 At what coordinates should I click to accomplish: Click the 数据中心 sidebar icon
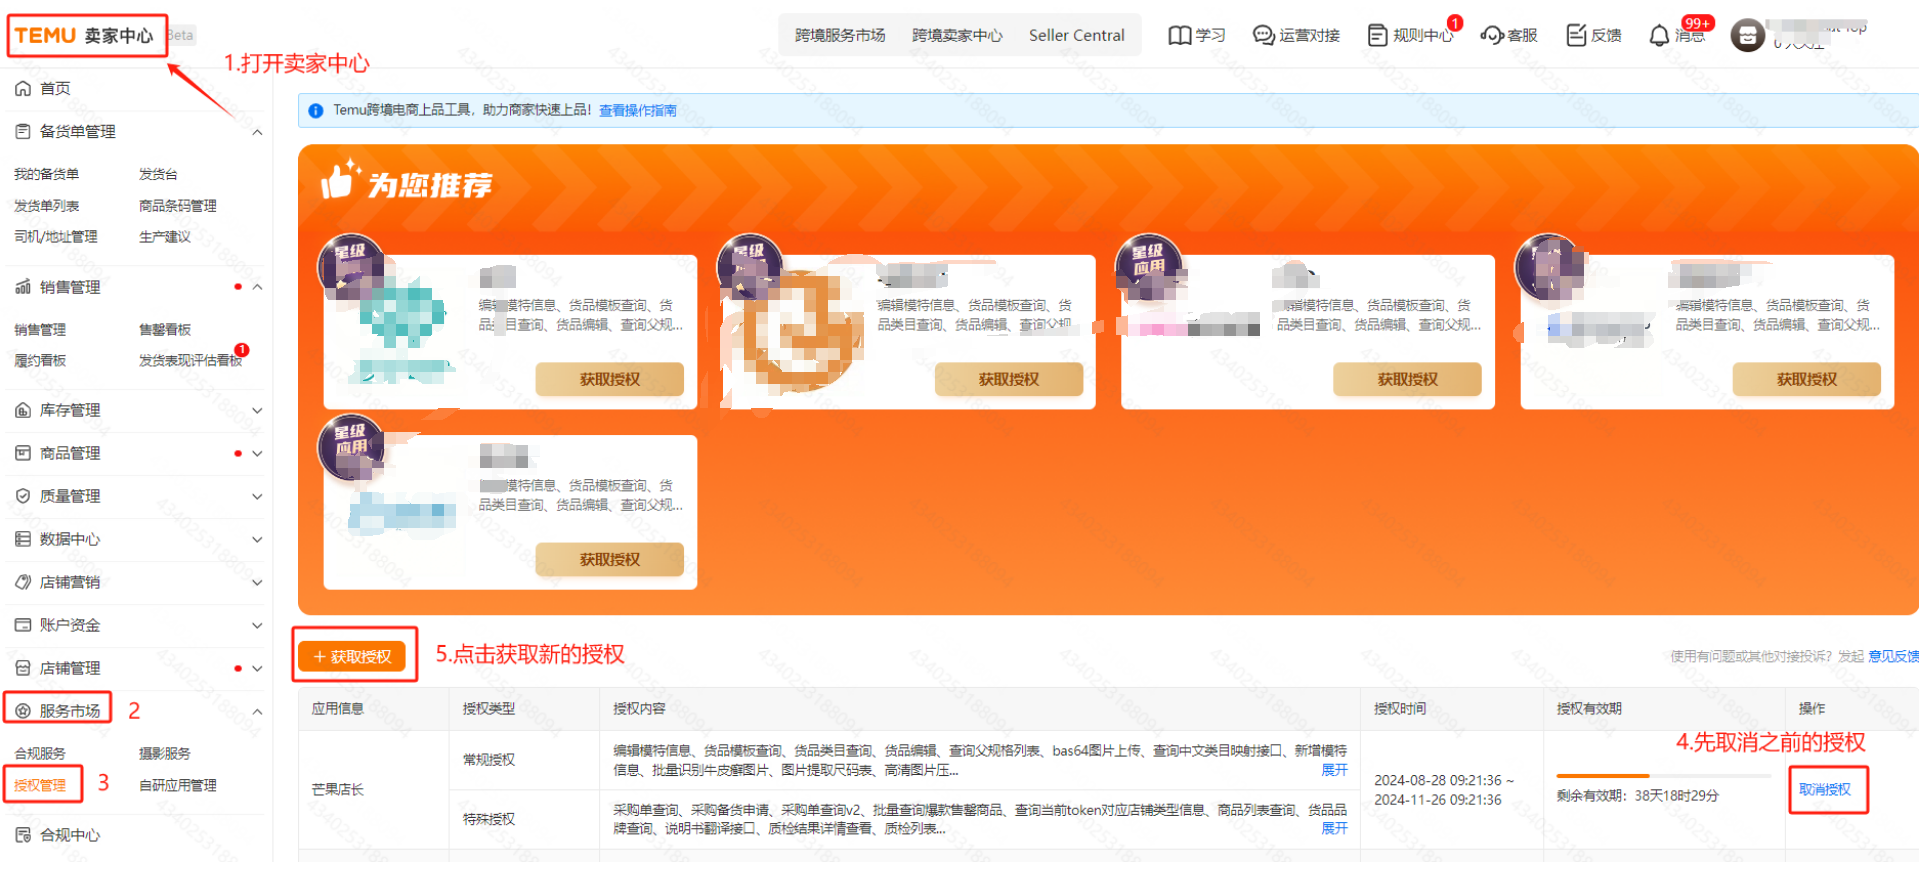point(23,539)
